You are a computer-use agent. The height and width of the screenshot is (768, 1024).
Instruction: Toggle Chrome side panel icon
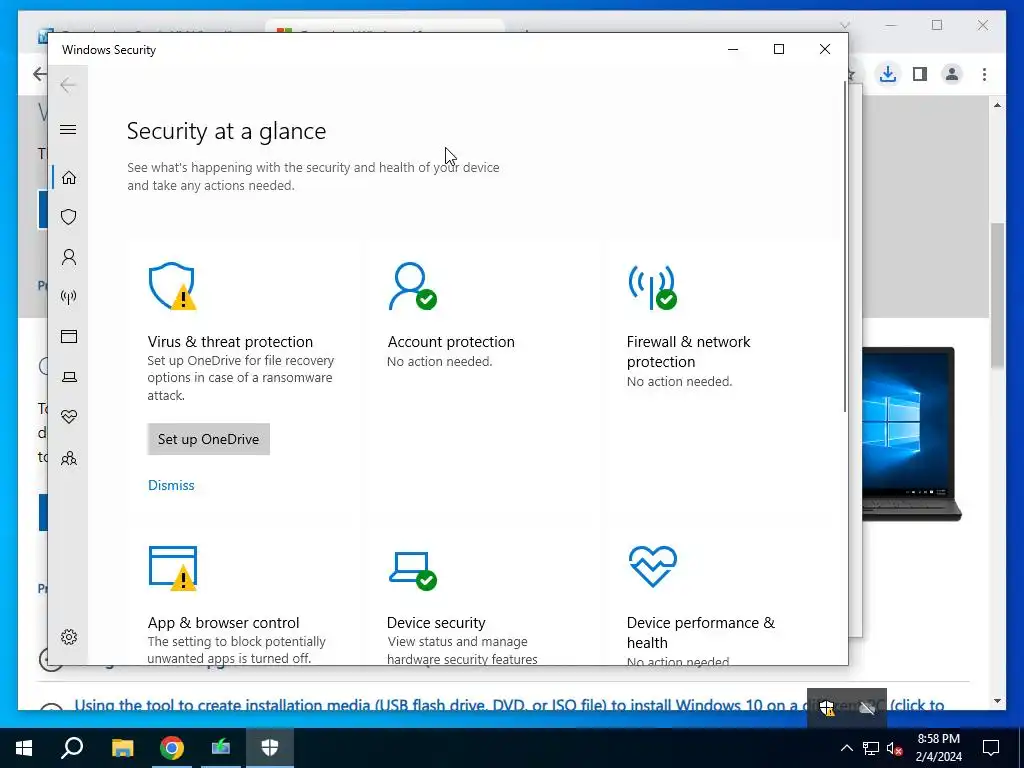coord(920,74)
